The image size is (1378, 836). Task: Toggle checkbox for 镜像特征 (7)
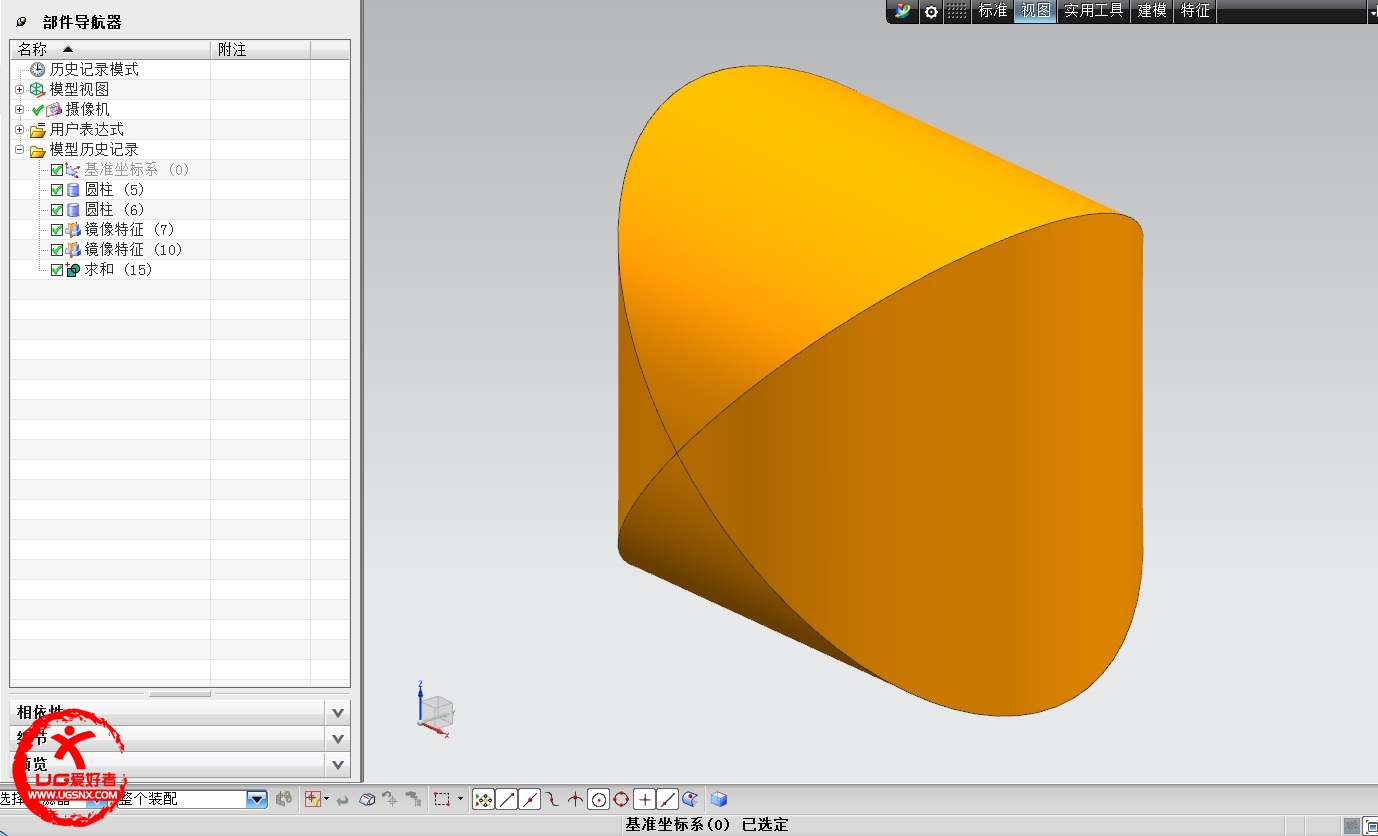[57, 230]
